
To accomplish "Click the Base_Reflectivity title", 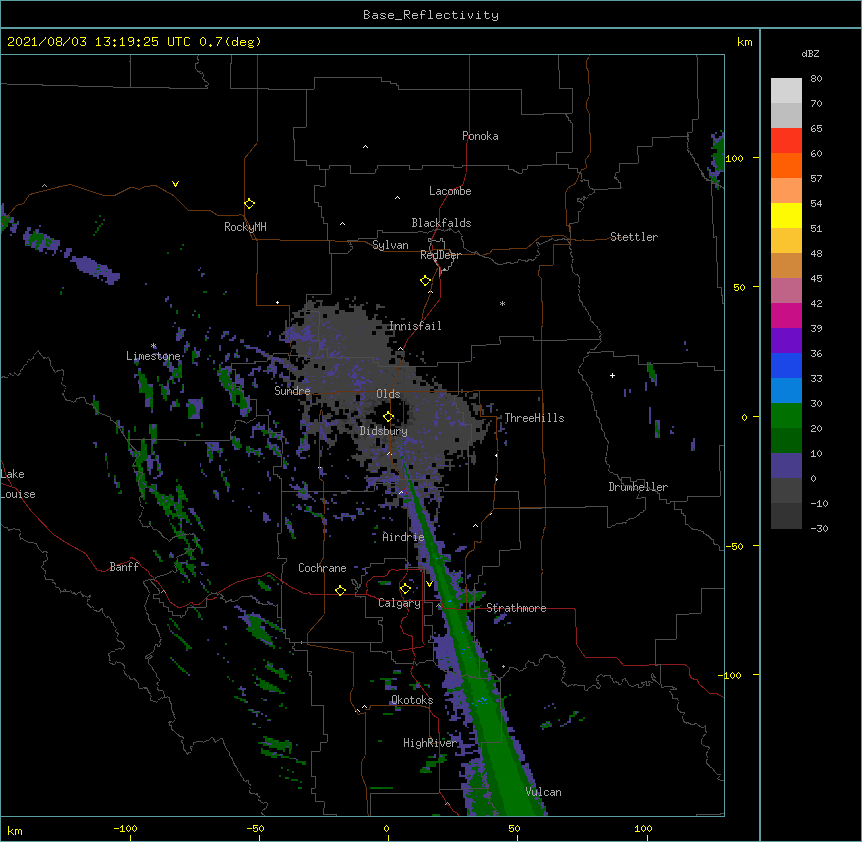I will pos(431,15).
